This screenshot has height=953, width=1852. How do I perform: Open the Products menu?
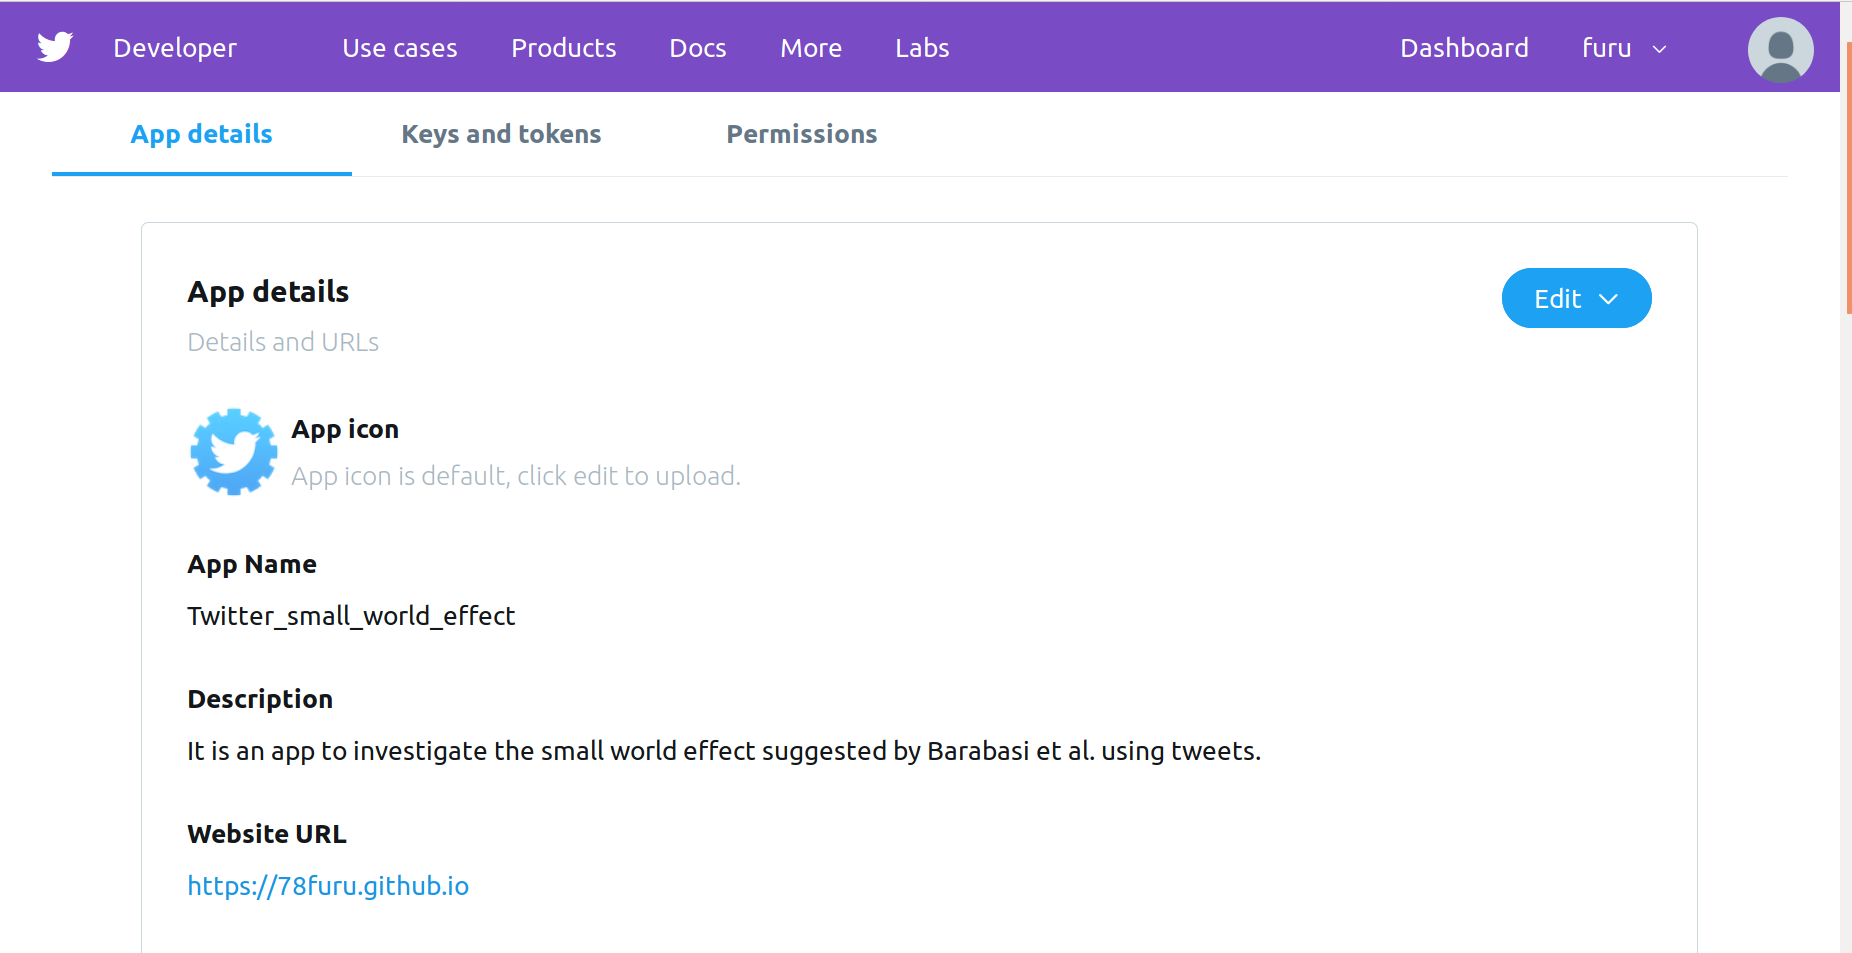[x=563, y=48]
